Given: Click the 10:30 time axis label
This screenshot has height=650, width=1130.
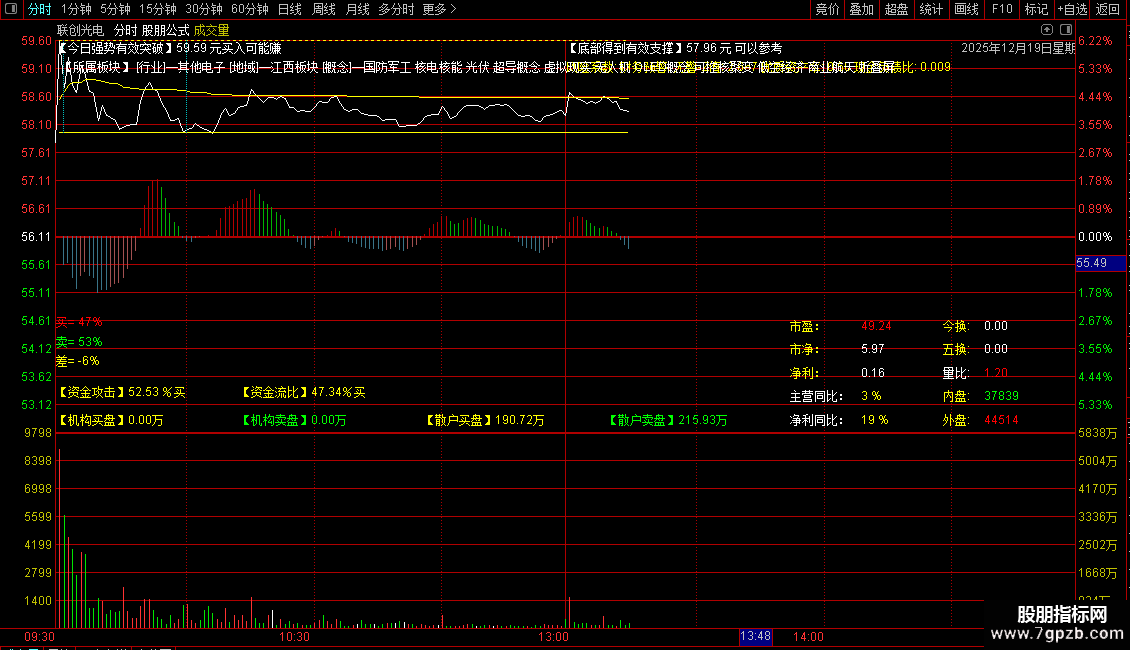Looking at the screenshot, I should pos(294,636).
